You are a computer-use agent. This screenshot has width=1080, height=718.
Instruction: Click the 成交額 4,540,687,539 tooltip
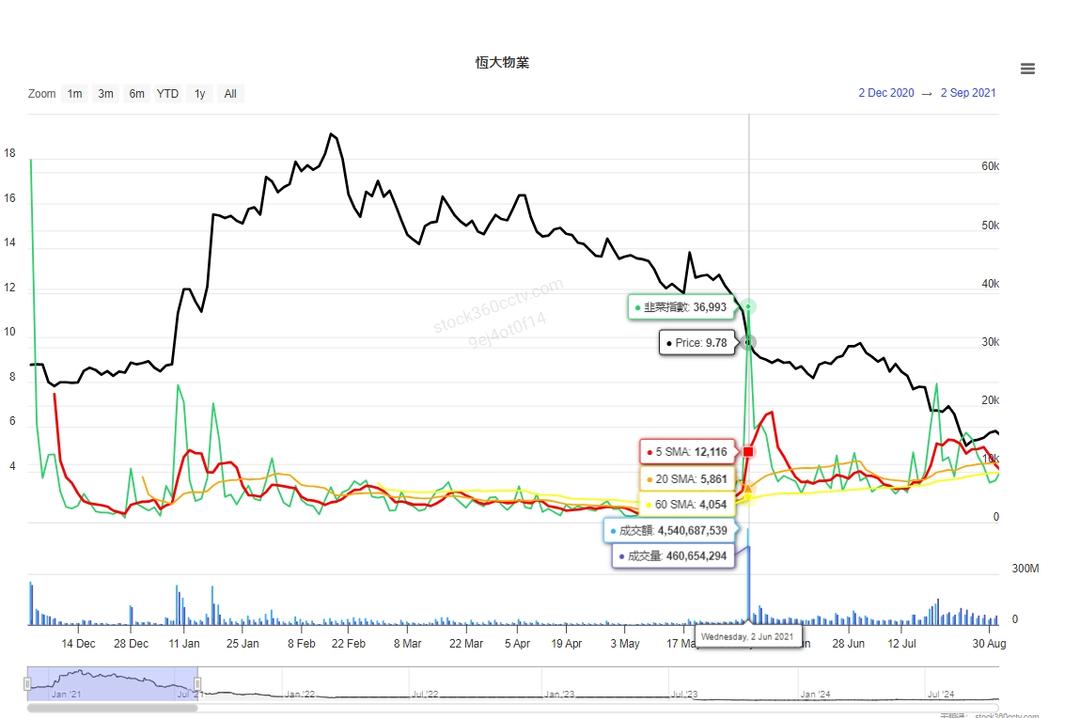[669, 531]
